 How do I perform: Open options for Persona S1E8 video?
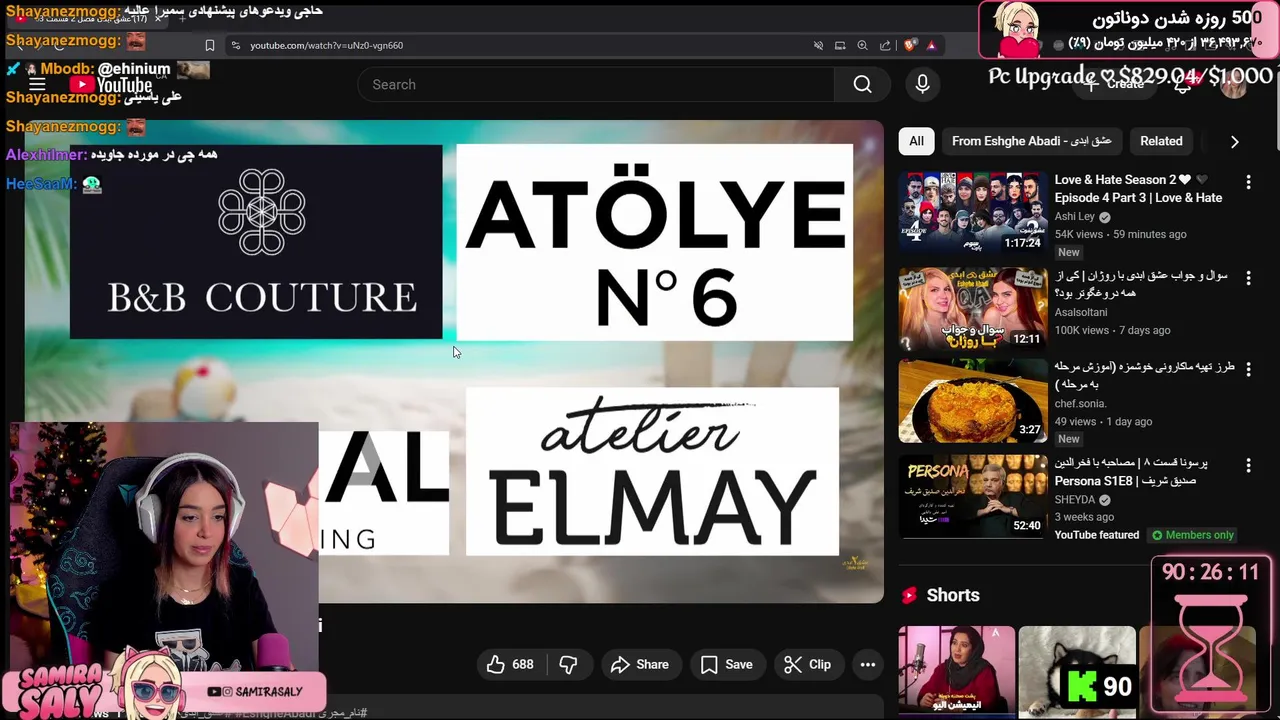1248,465
